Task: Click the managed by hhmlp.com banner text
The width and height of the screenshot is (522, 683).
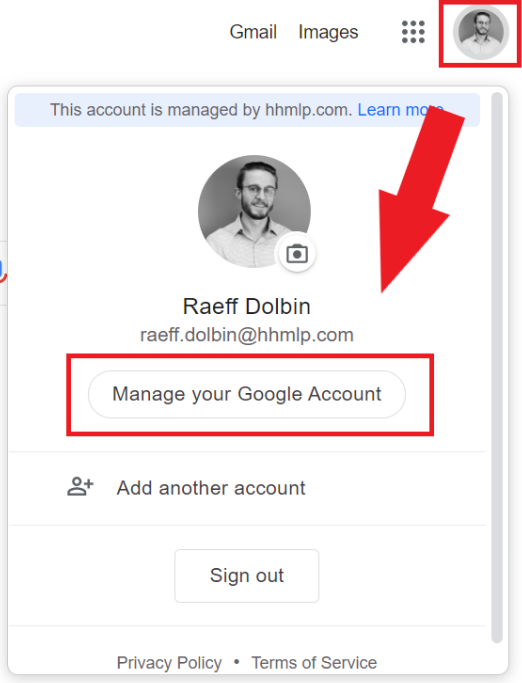Action: (x=201, y=110)
